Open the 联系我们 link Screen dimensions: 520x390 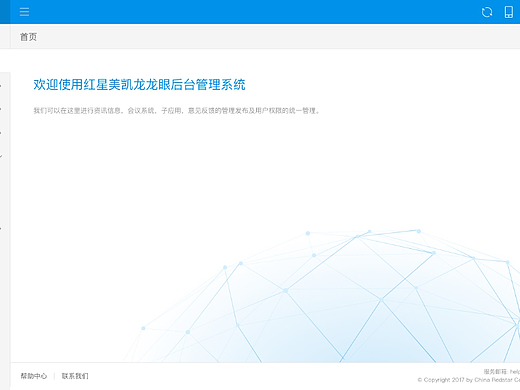pyautogui.click(x=75, y=376)
